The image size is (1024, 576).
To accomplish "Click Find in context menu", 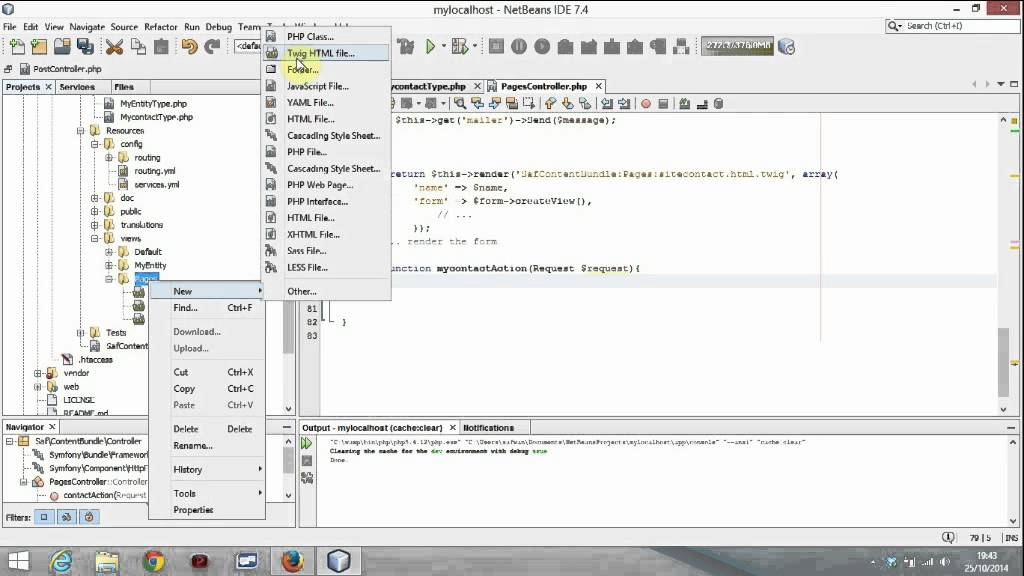I will pyautogui.click(x=207, y=308).
